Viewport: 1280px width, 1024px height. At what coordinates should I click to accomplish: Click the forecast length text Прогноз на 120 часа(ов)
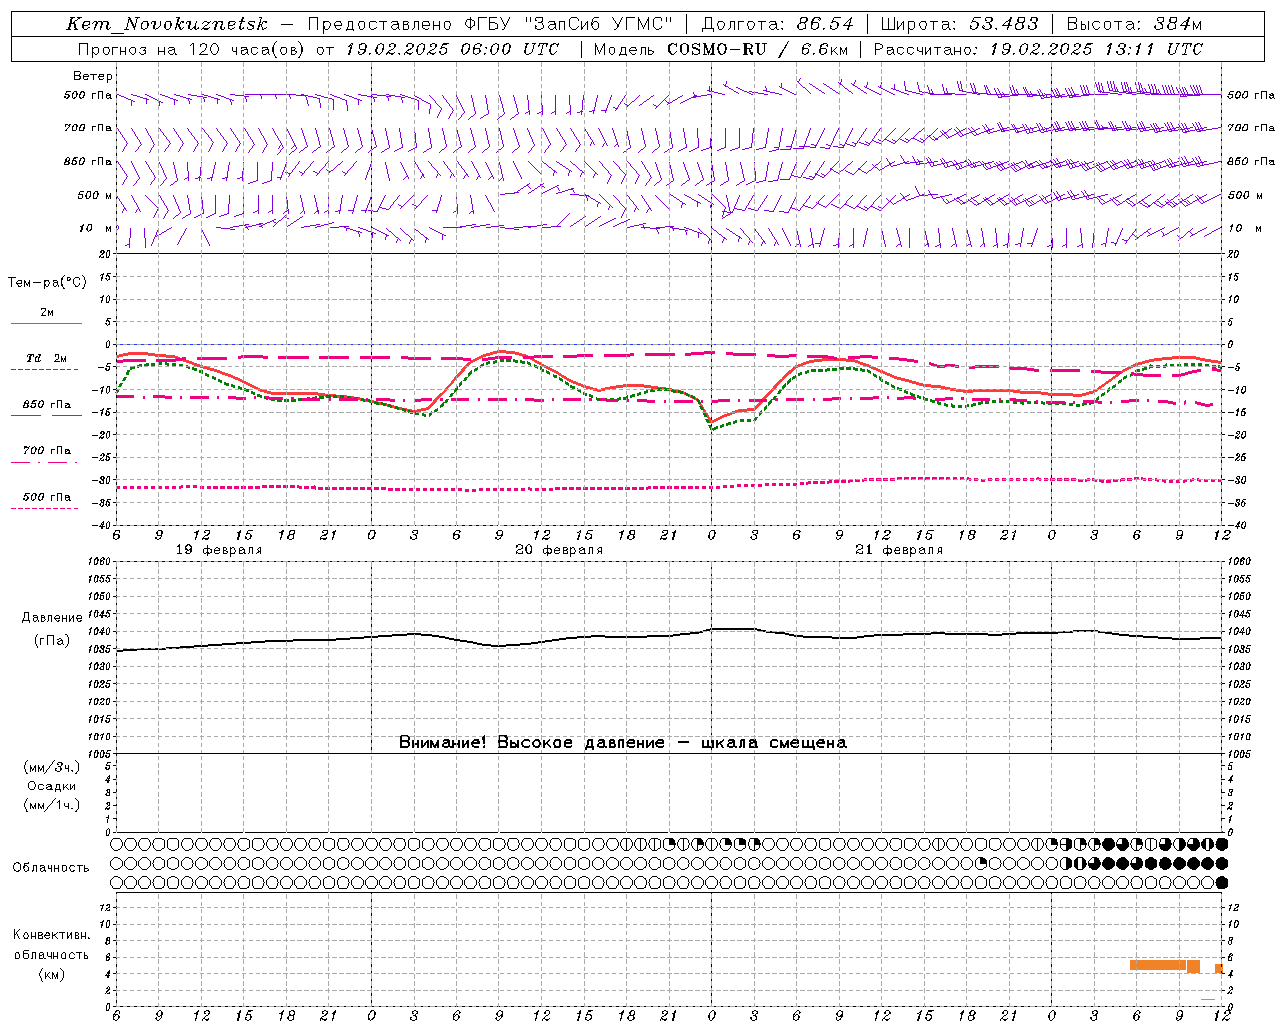[x=192, y=49]
